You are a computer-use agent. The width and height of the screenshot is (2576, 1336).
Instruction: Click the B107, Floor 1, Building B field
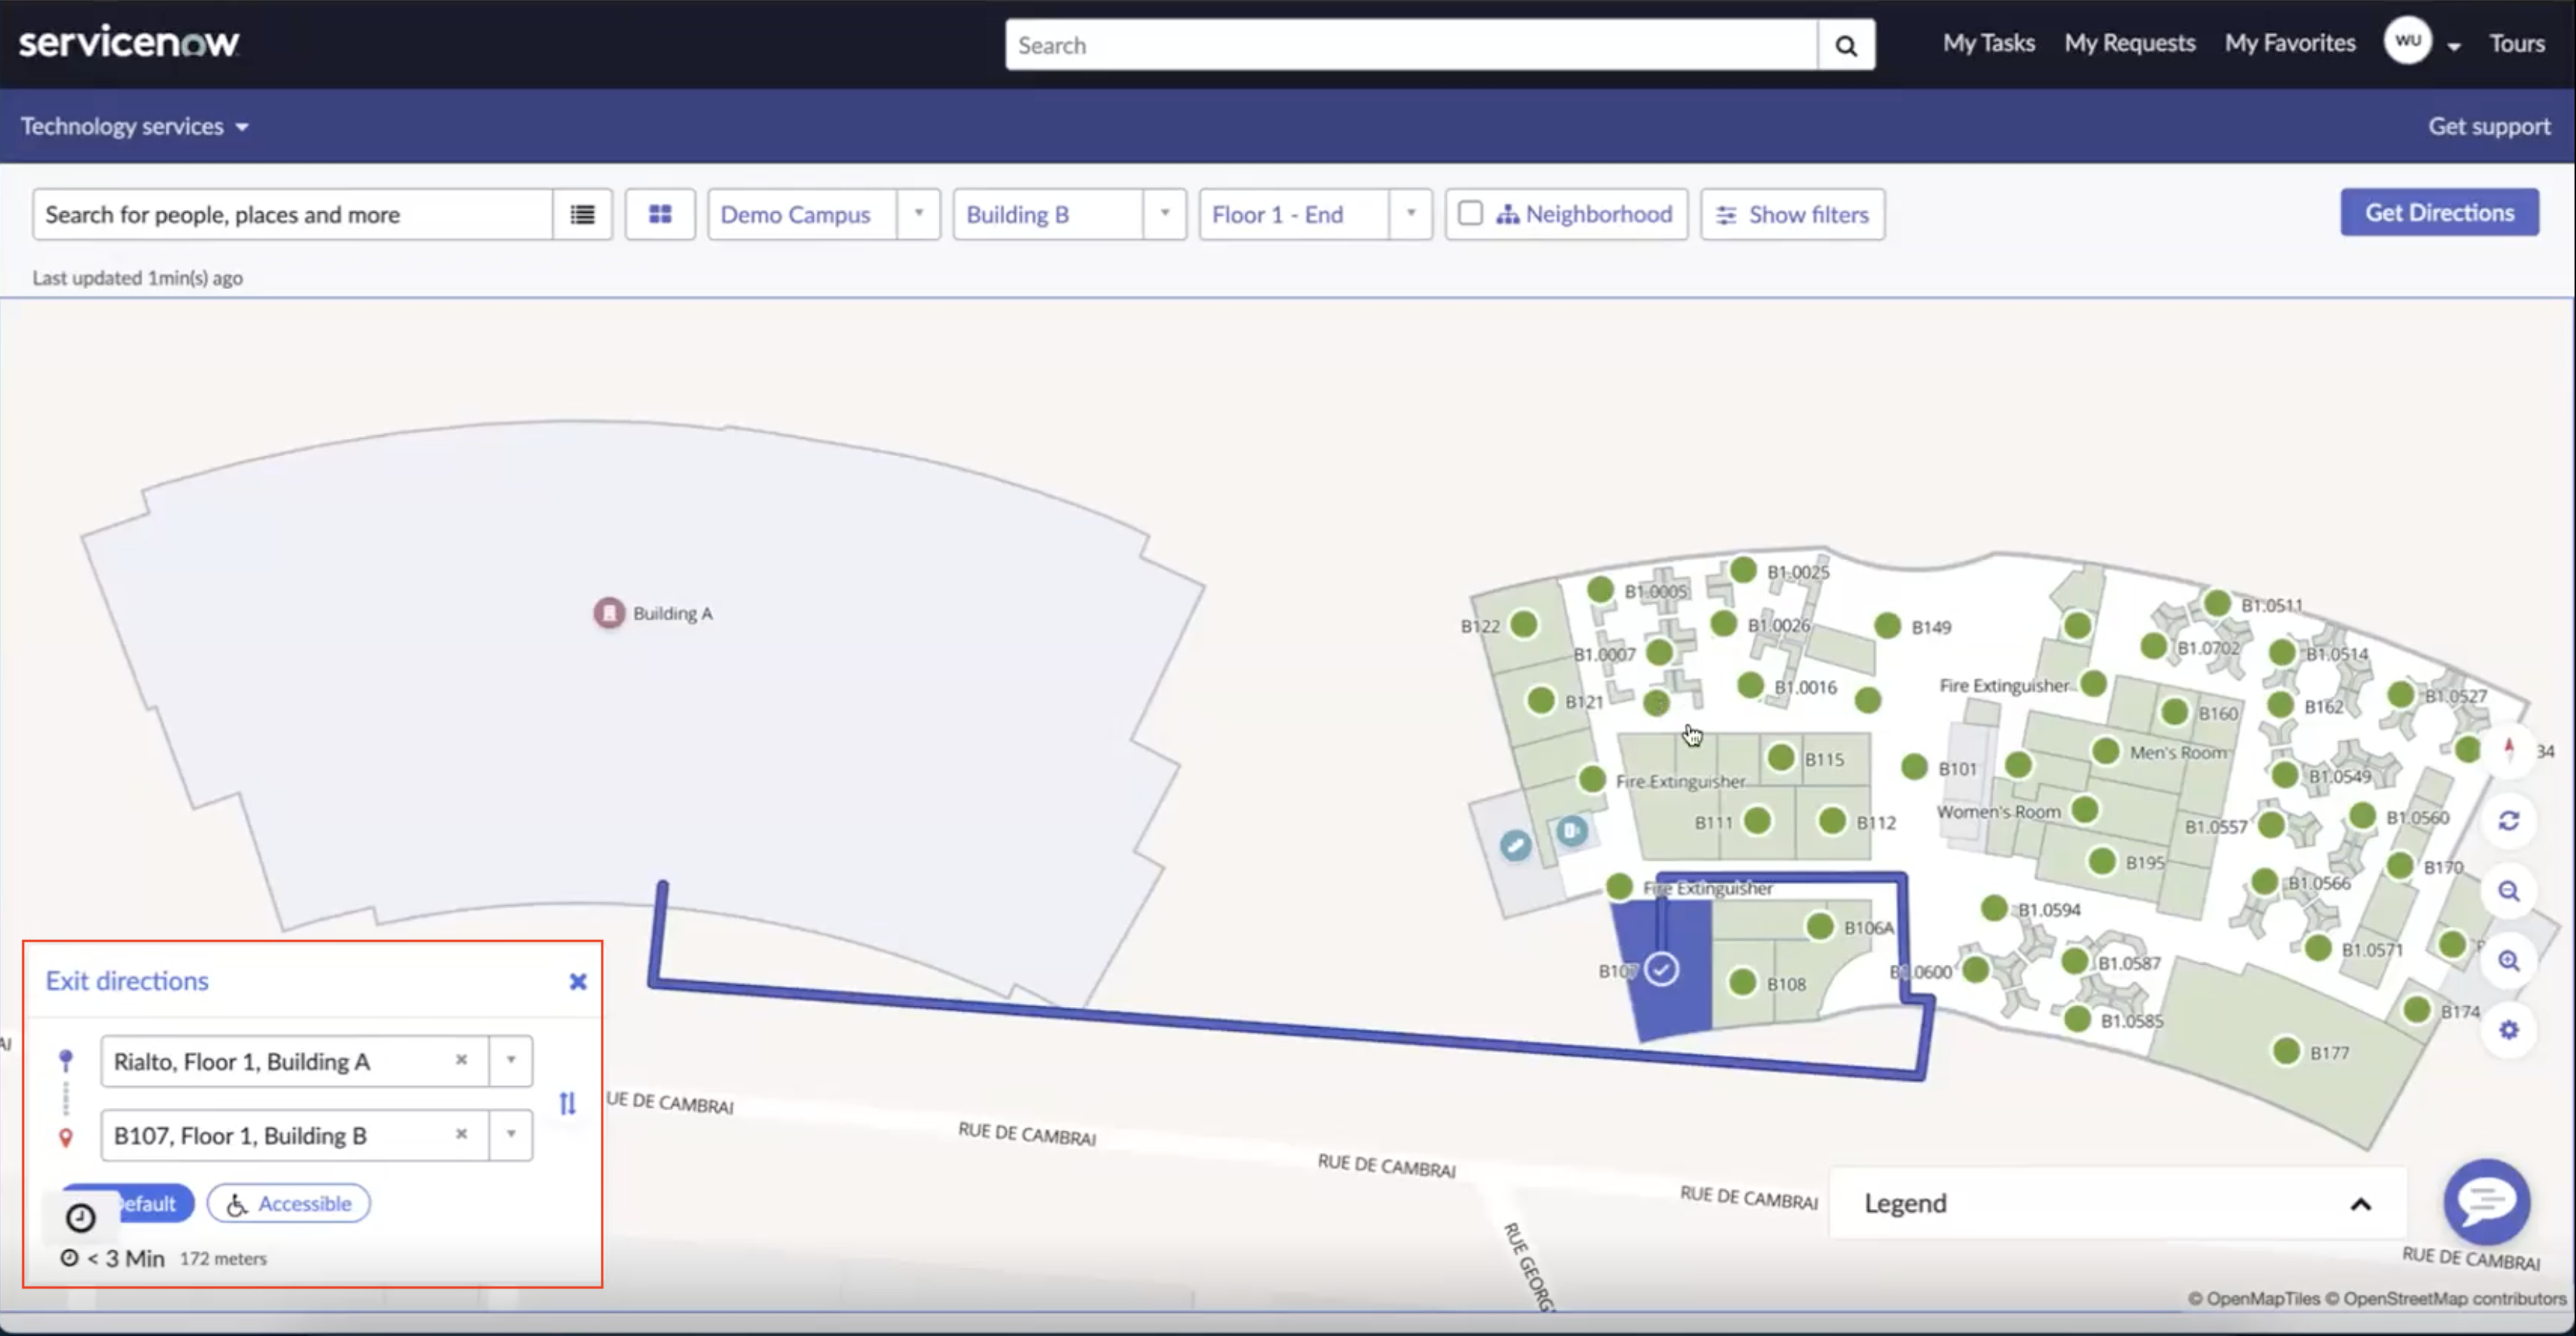tap(295, 1135)
